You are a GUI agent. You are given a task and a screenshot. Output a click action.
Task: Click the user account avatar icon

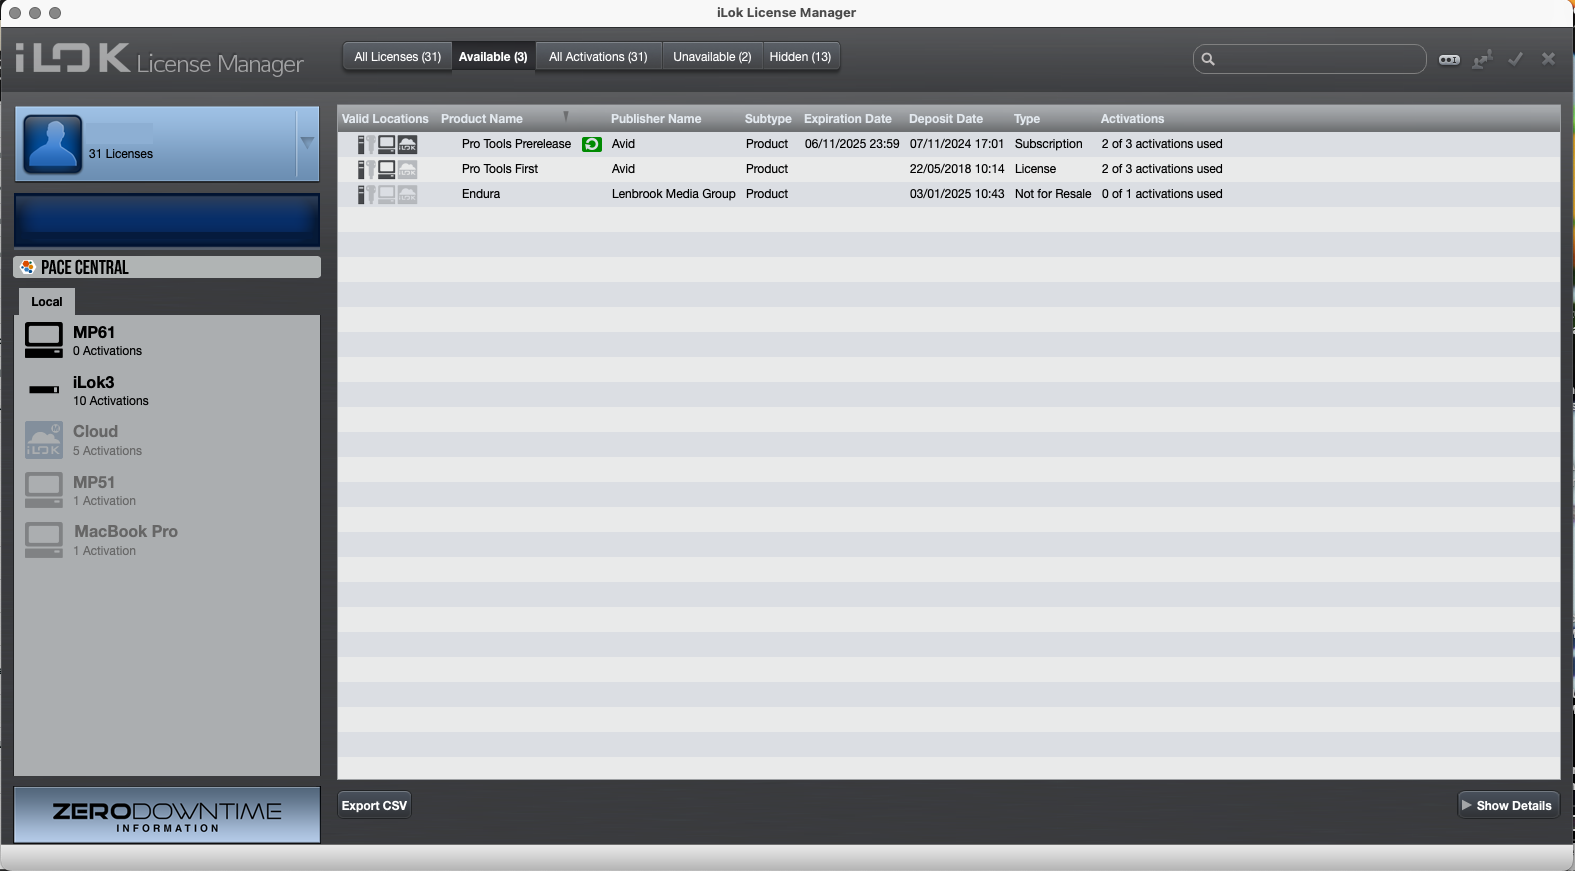(x=53, y=144)
